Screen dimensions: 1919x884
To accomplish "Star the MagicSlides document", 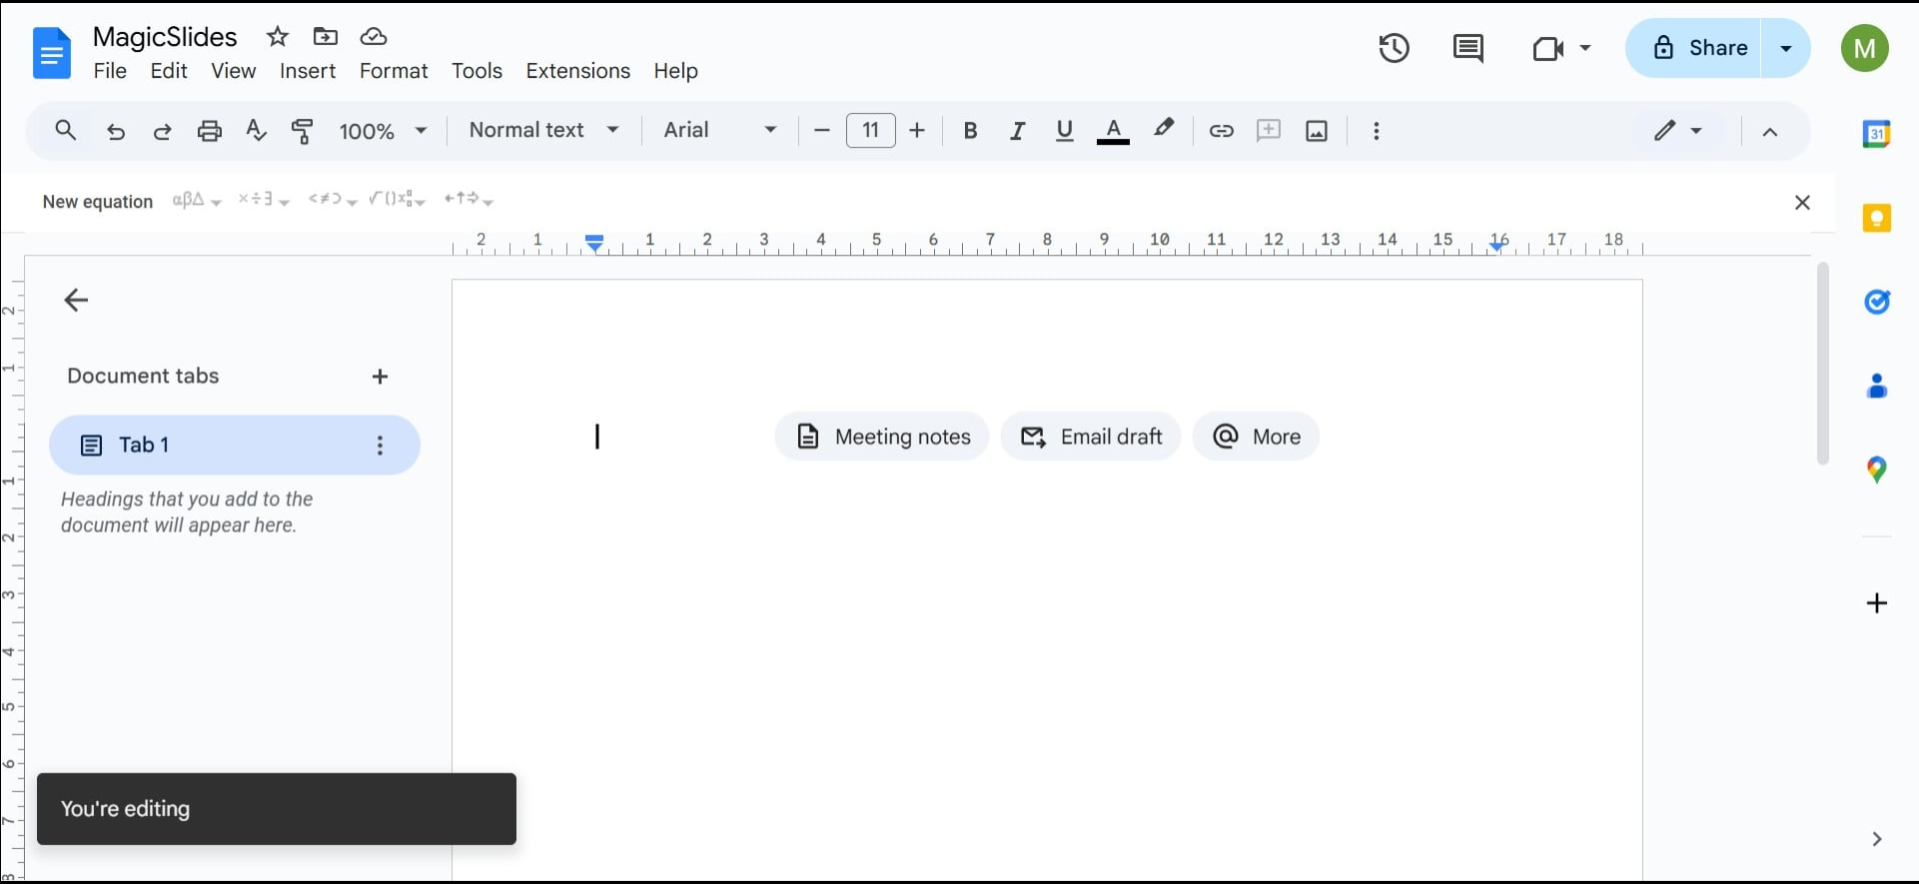I will tap(277, 37).
